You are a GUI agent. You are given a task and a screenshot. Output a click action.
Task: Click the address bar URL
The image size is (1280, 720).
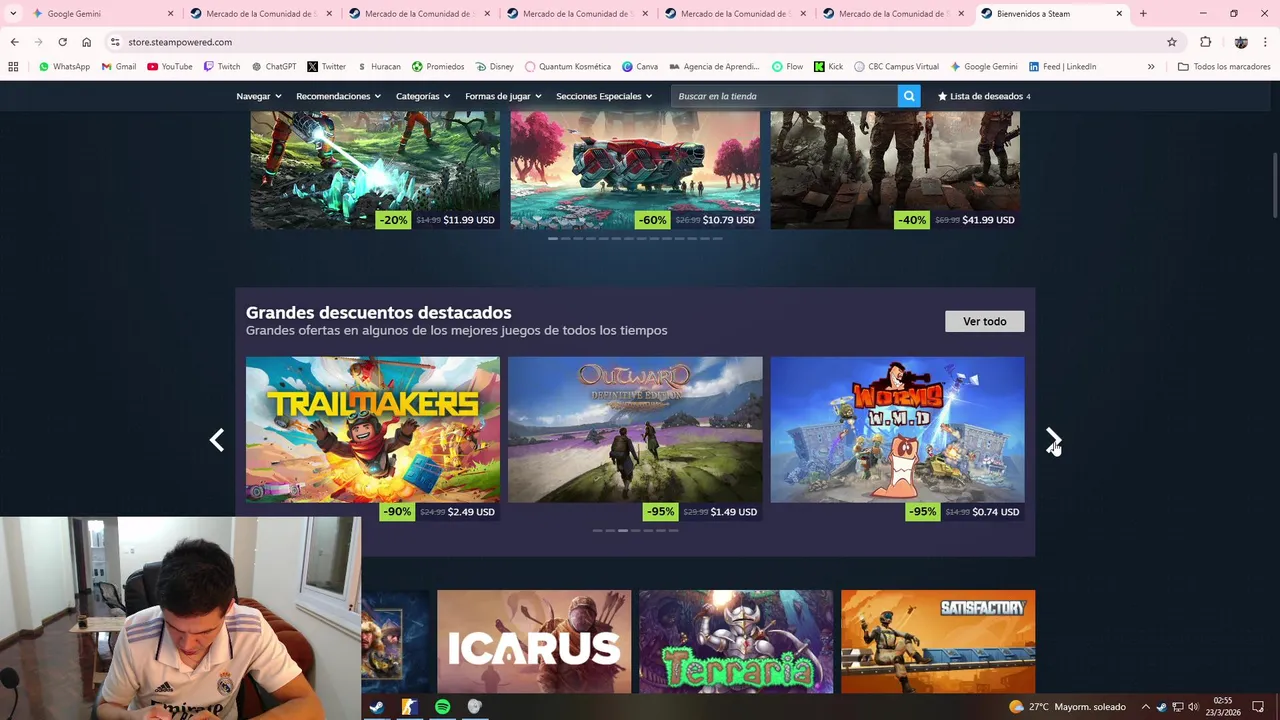click(180, 42)
